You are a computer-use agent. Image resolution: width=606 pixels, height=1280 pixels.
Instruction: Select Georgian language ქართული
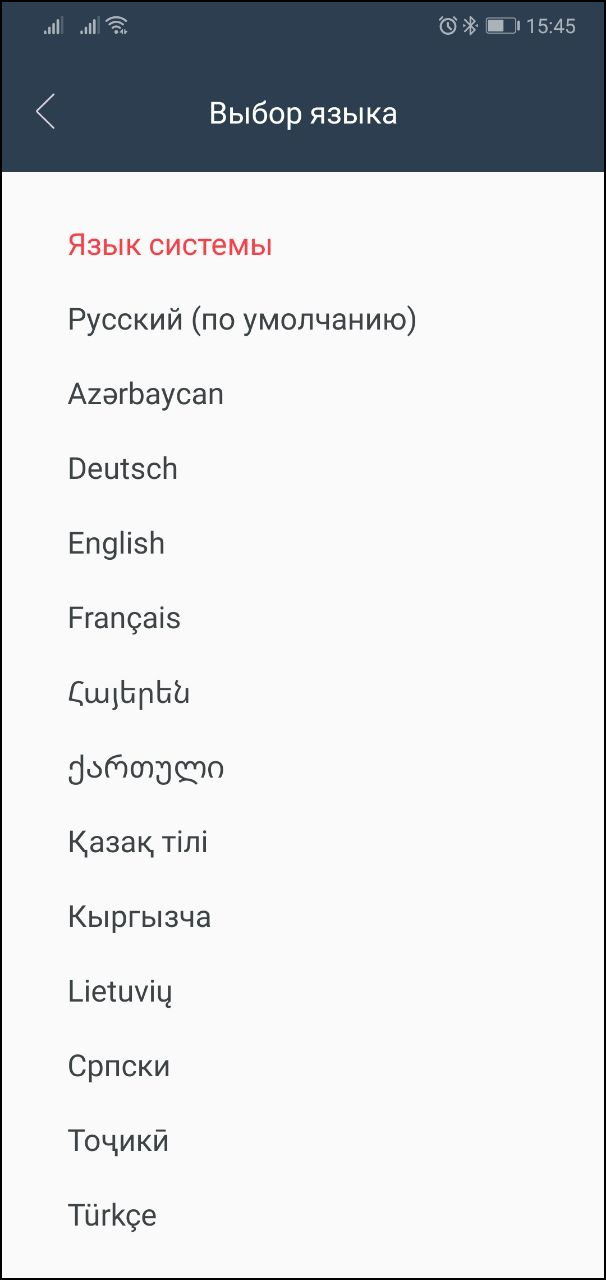tap(146, 768)
